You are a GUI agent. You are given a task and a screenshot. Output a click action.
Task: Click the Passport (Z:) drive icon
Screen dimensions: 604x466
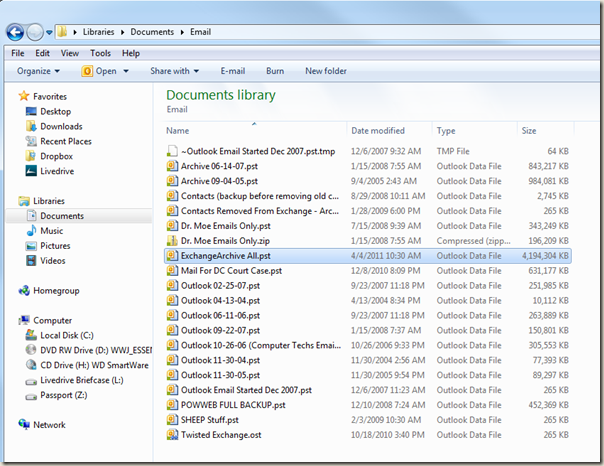click(x=32, y=395)
